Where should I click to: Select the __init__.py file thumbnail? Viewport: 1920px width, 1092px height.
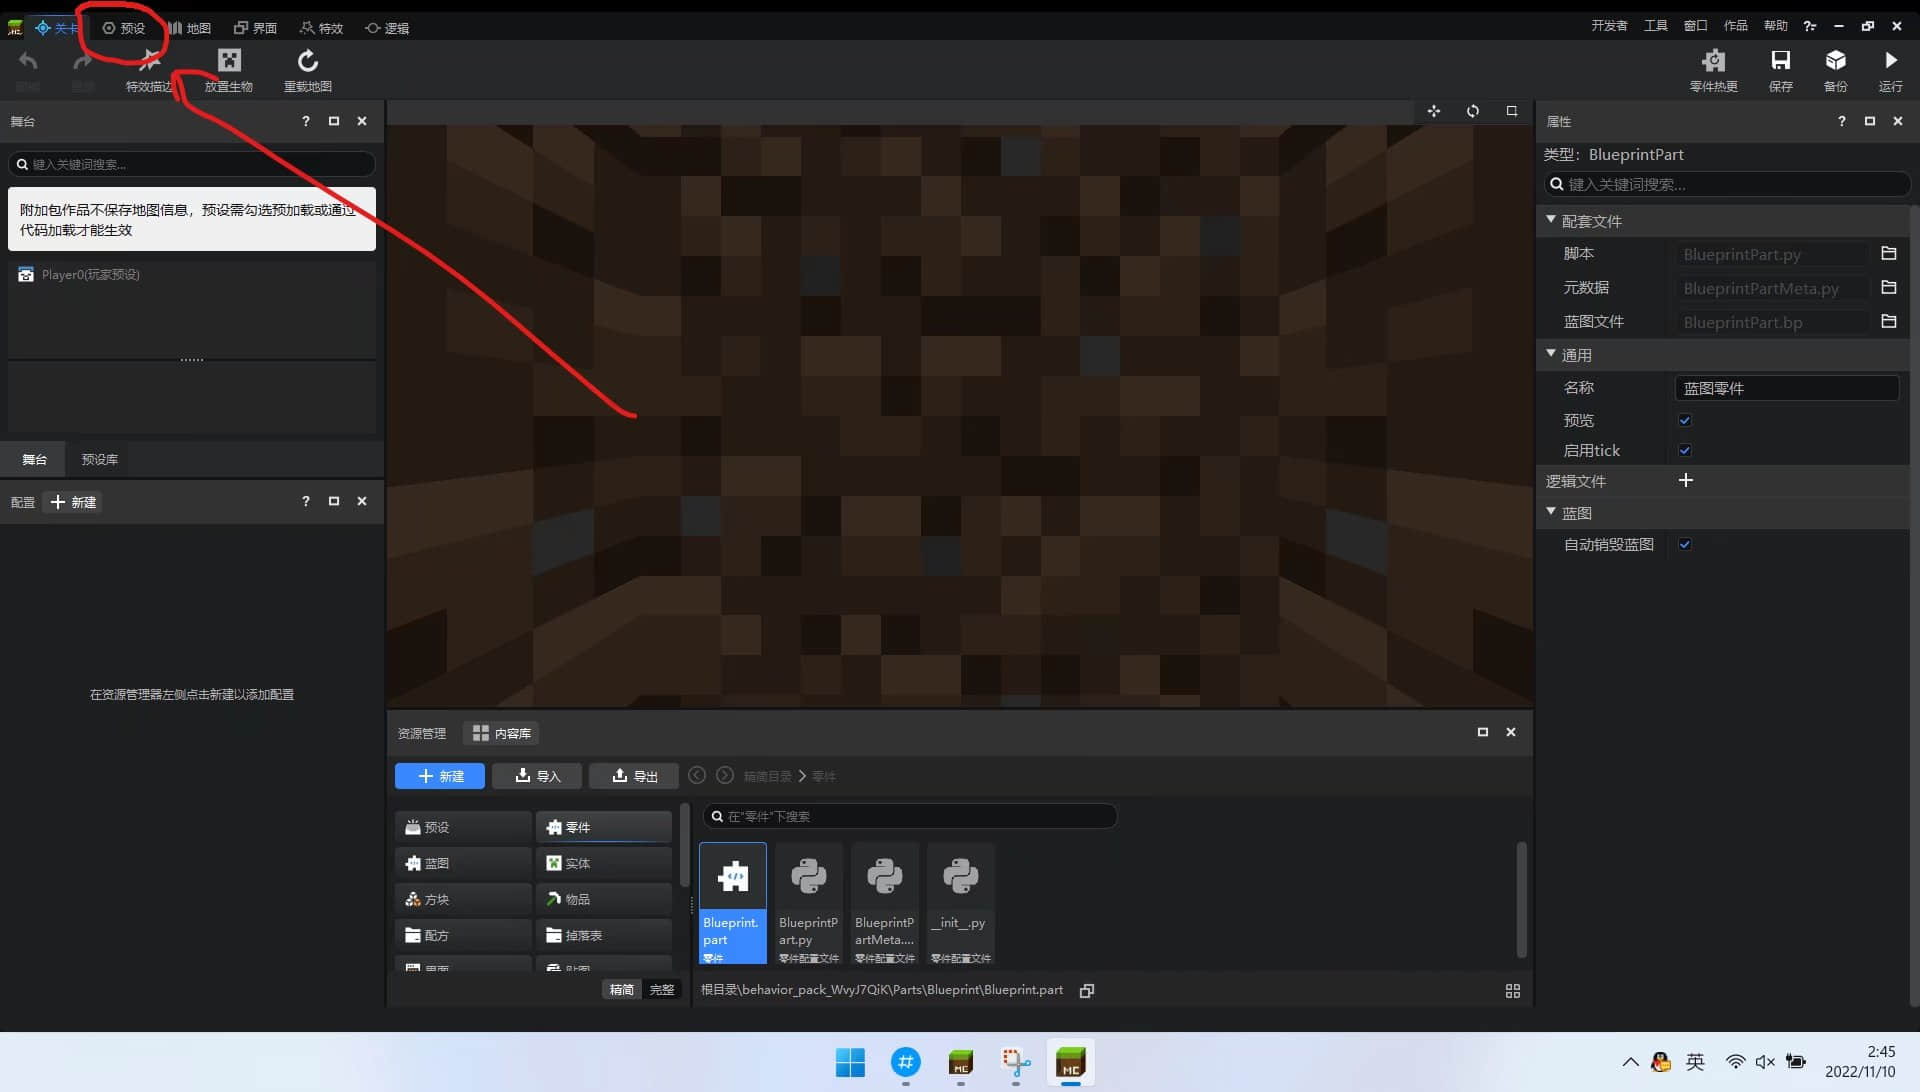point(961,903)
